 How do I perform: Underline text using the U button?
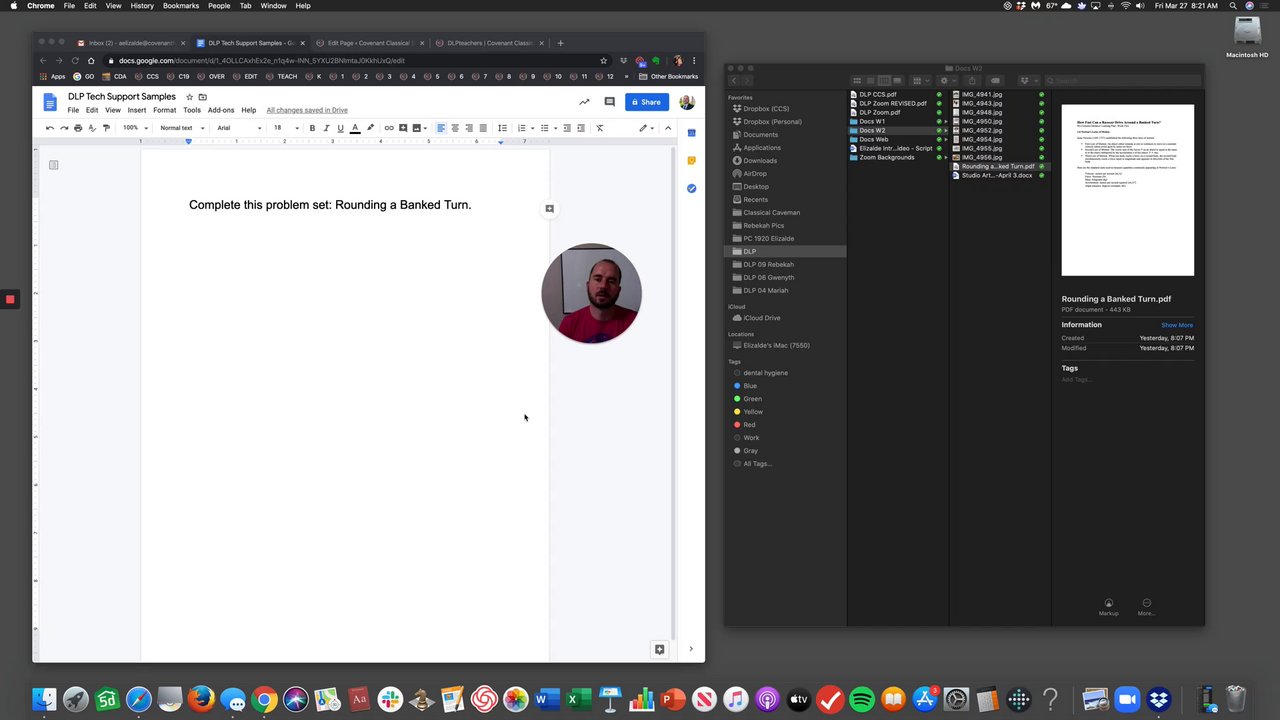(x=340, y=128)
